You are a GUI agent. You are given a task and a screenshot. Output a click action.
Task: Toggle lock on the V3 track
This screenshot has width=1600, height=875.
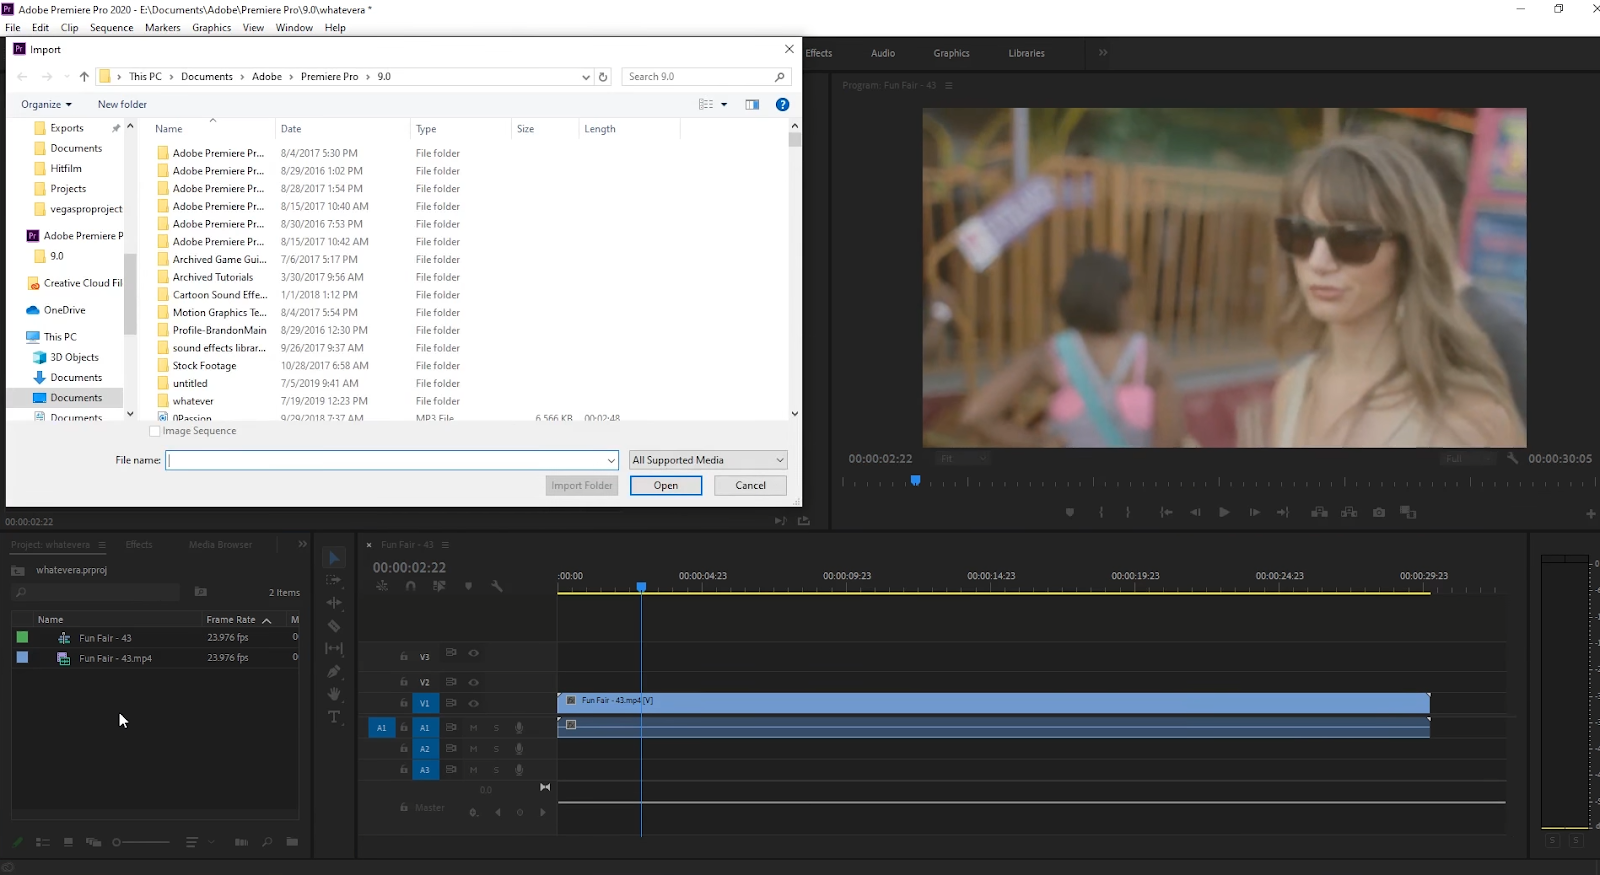404,657
